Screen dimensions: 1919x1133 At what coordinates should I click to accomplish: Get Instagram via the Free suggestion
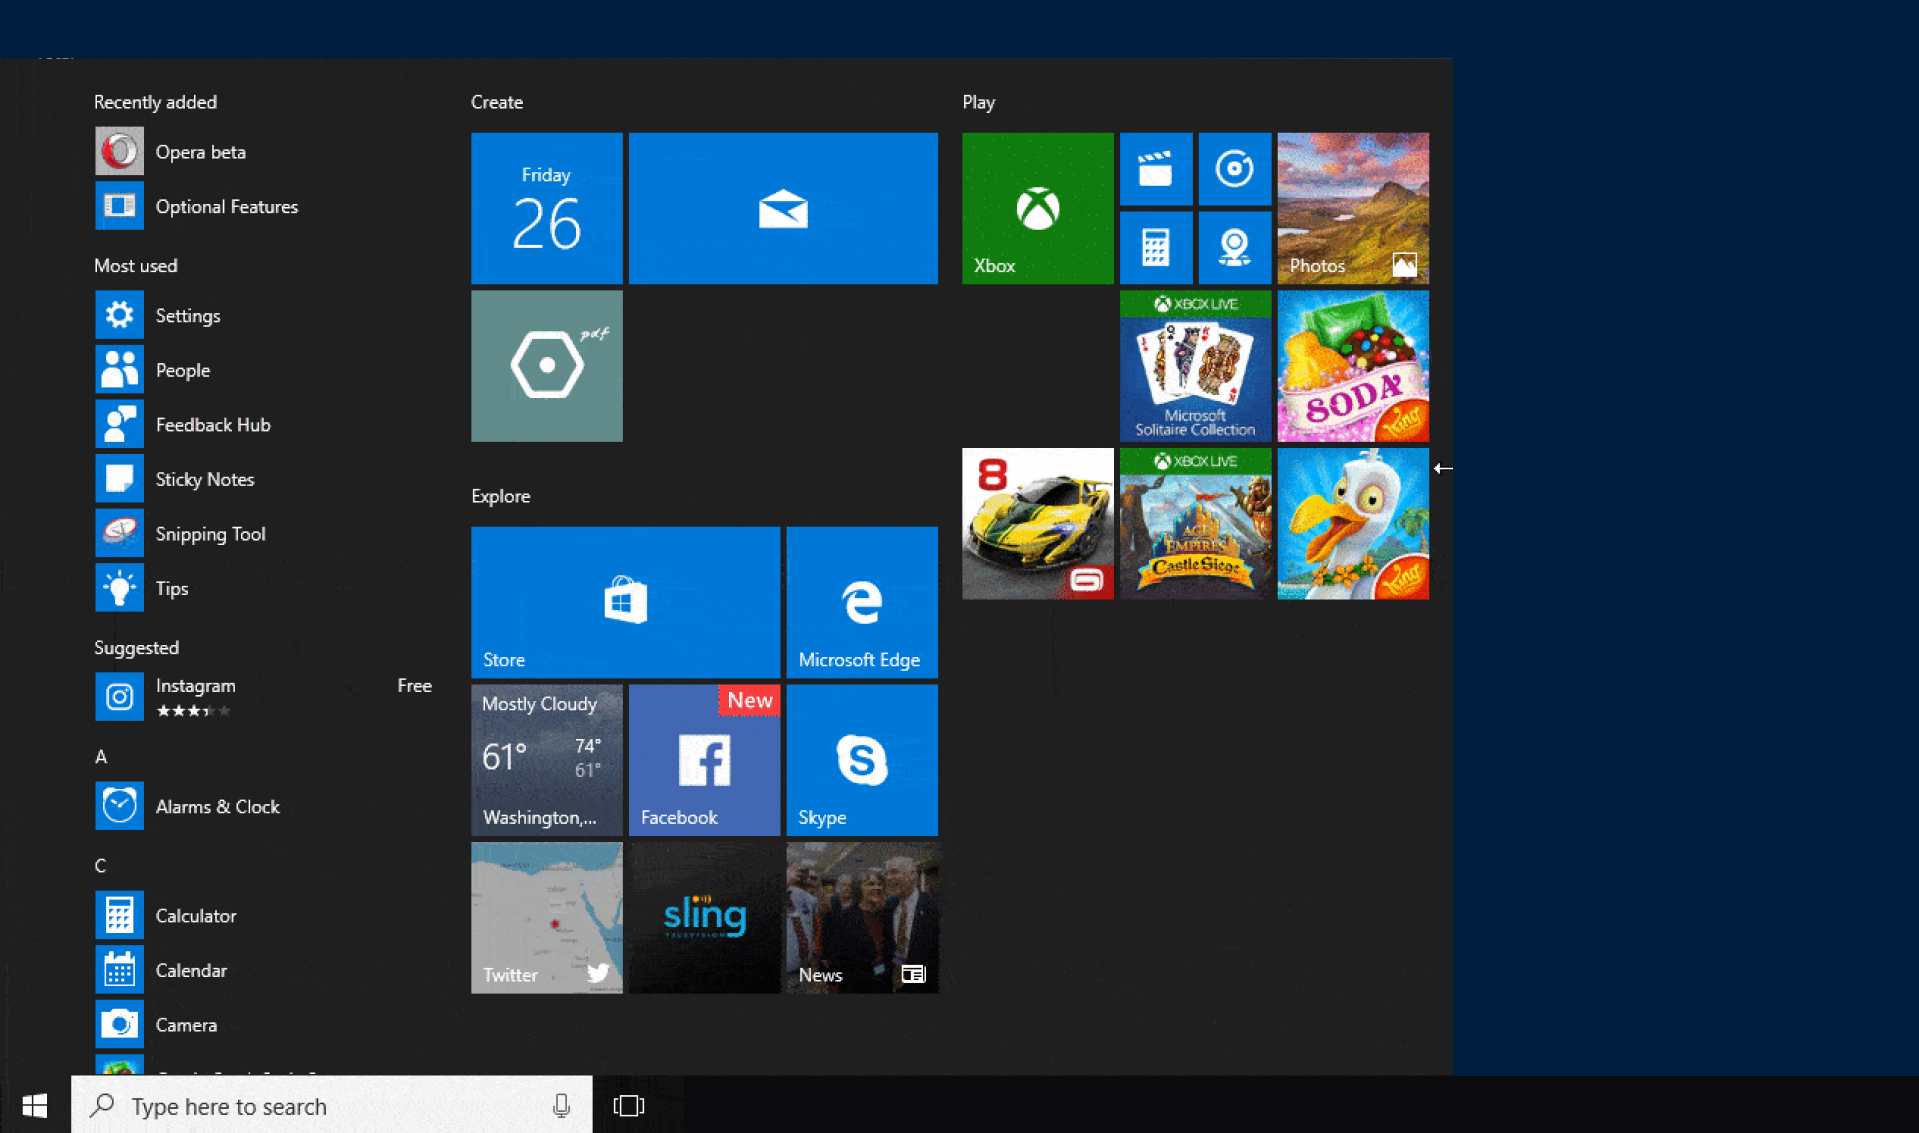click(414, 685)
